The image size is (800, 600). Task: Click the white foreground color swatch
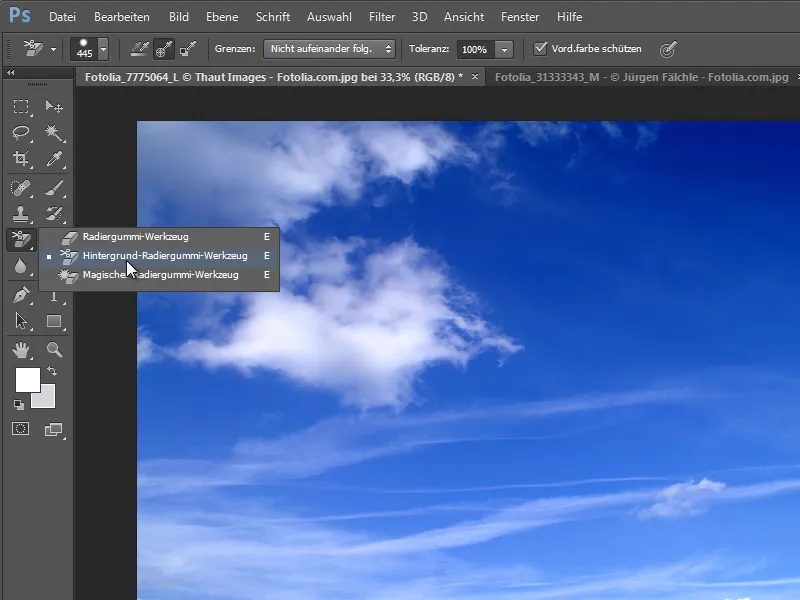28,380
